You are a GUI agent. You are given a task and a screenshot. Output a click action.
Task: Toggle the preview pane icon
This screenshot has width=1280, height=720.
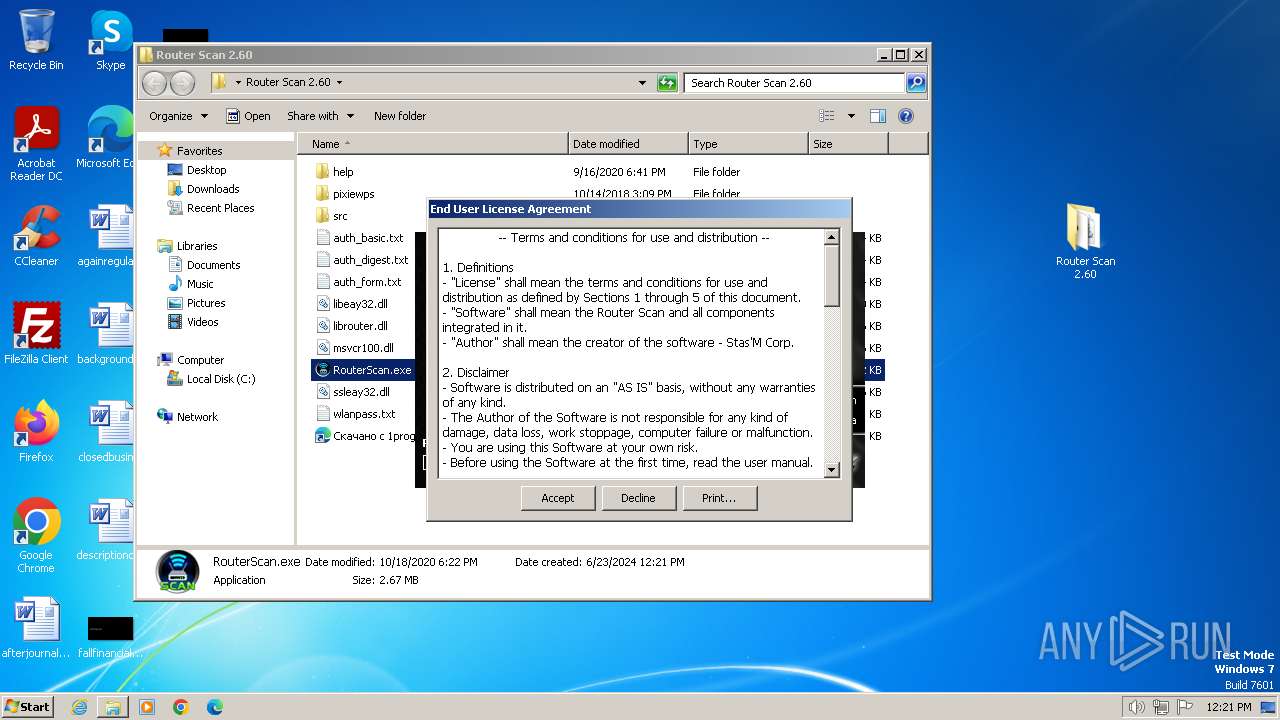click(878, 116)
